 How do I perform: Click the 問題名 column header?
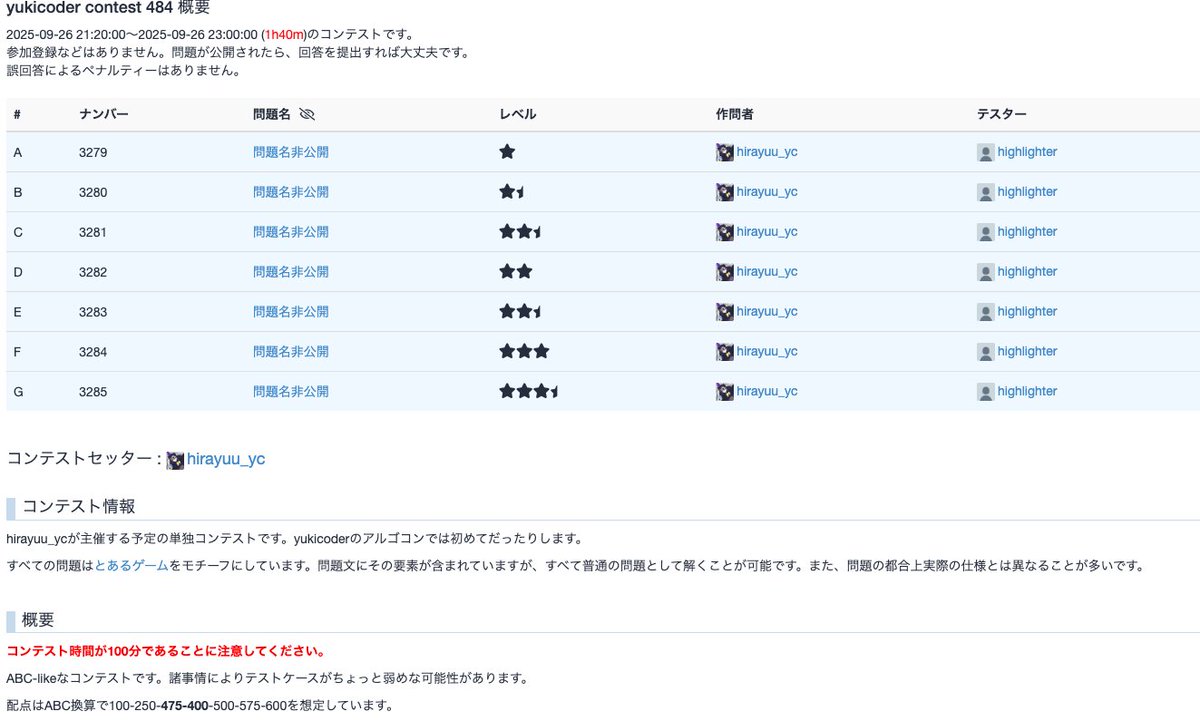tap(272, 114)
